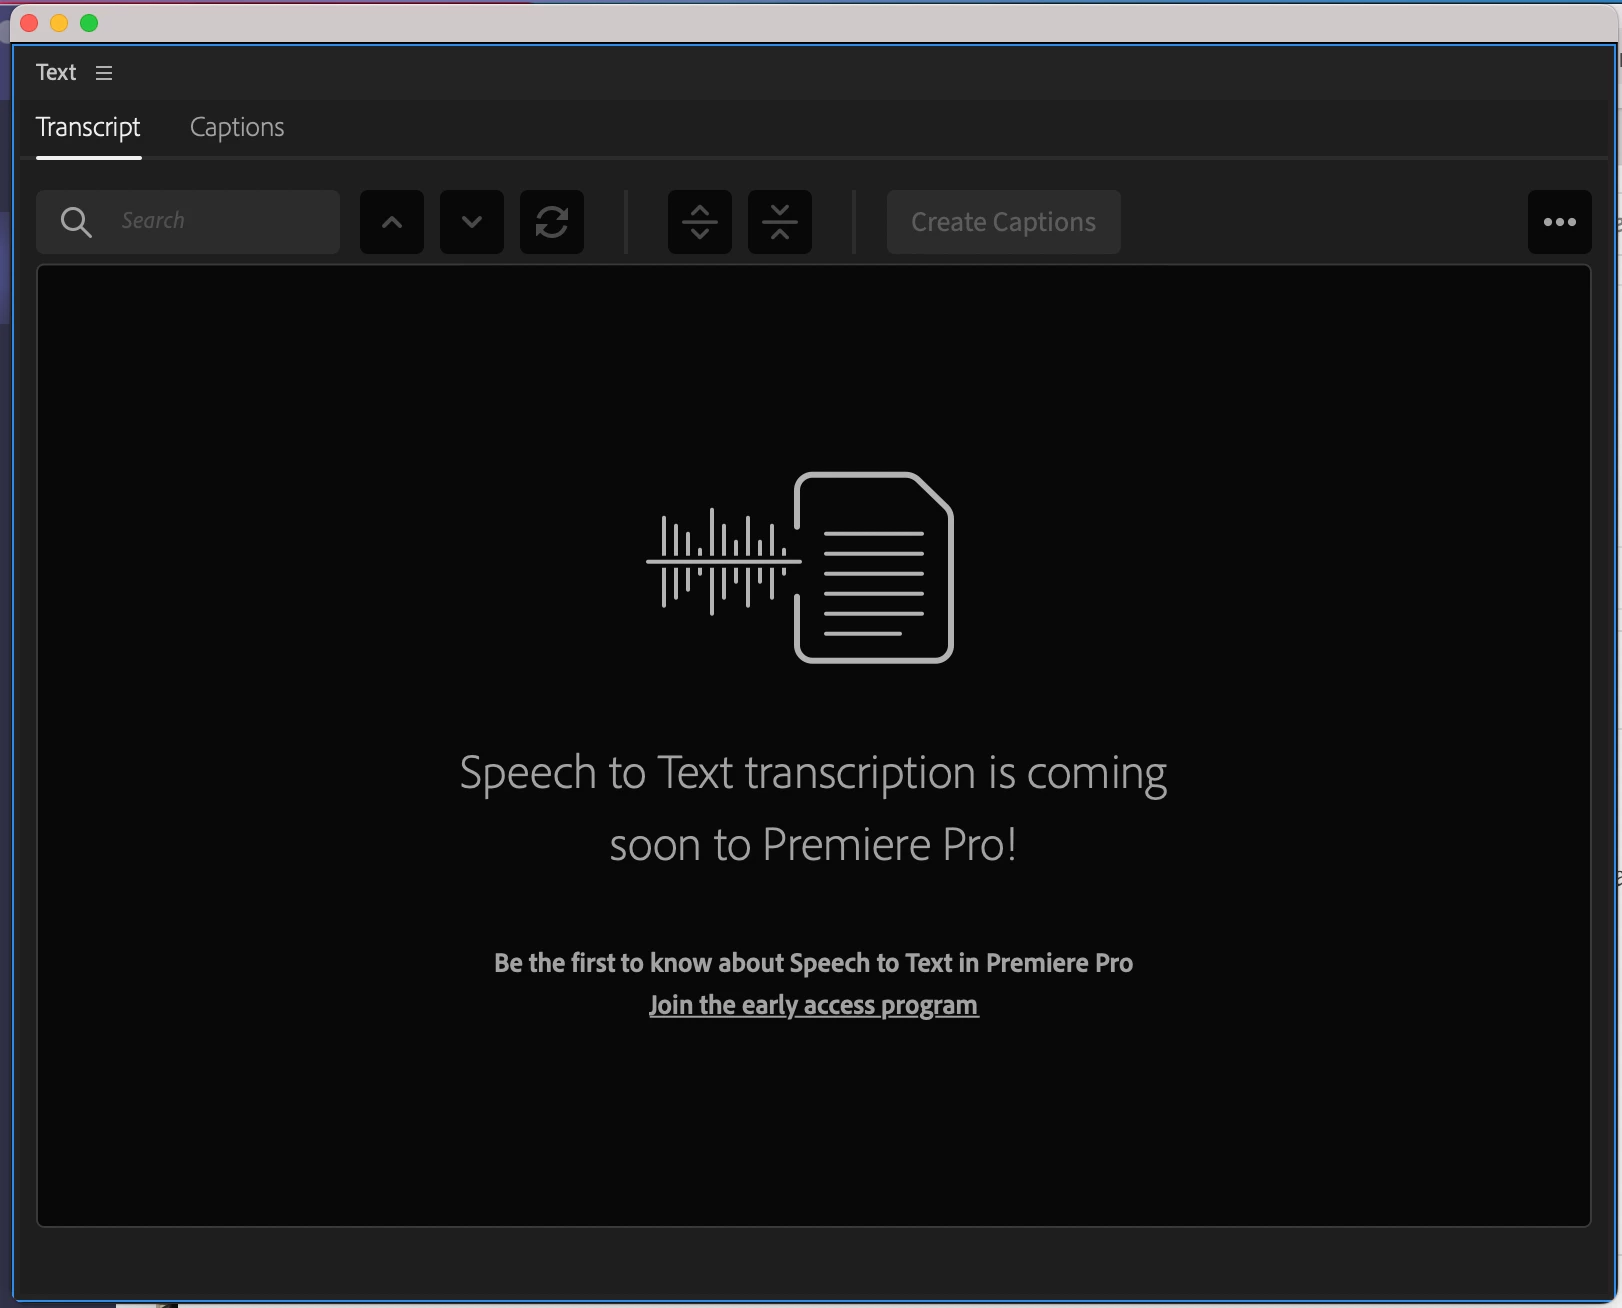
Task: Click the Search input field
Action: (188, 221)
